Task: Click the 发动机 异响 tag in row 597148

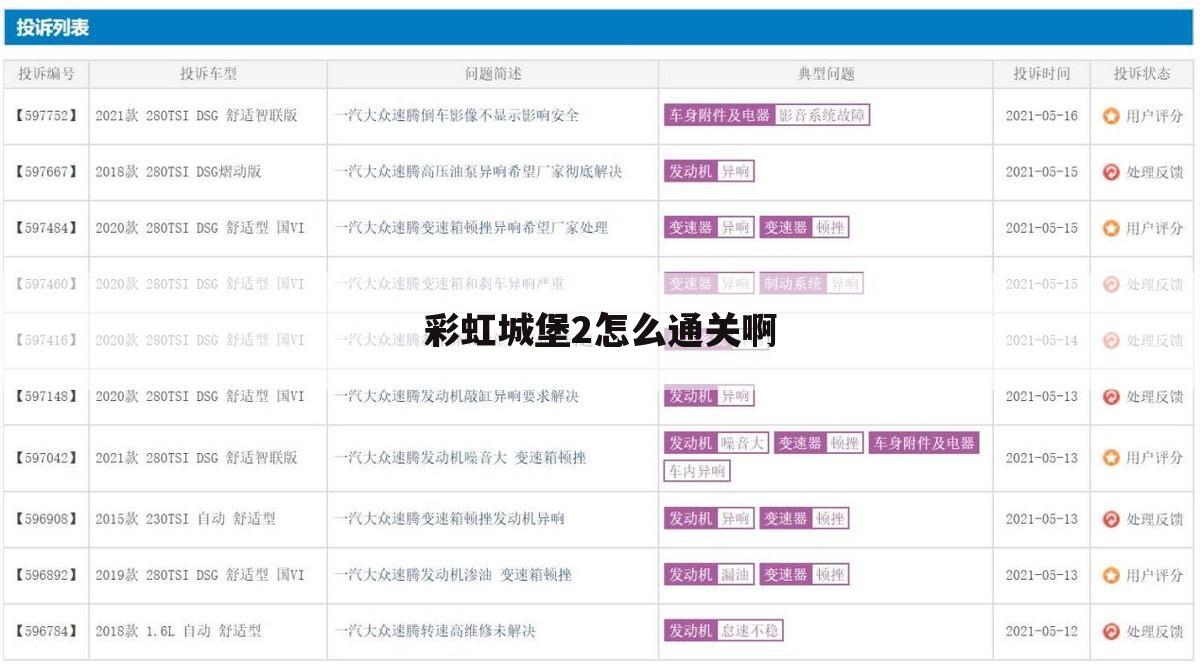Action: 709,396
